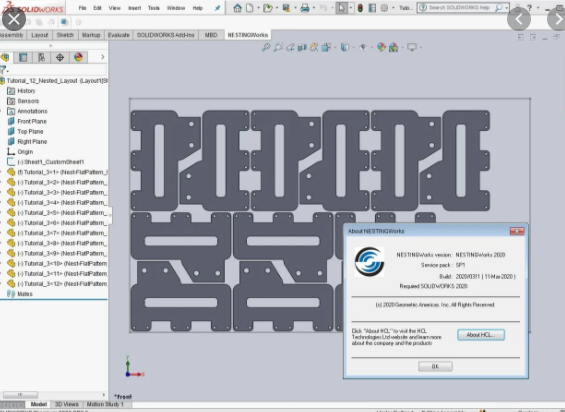Switch to the NESTINGWorks ribbon tab

pyautogui.click(x=248, y=35)
